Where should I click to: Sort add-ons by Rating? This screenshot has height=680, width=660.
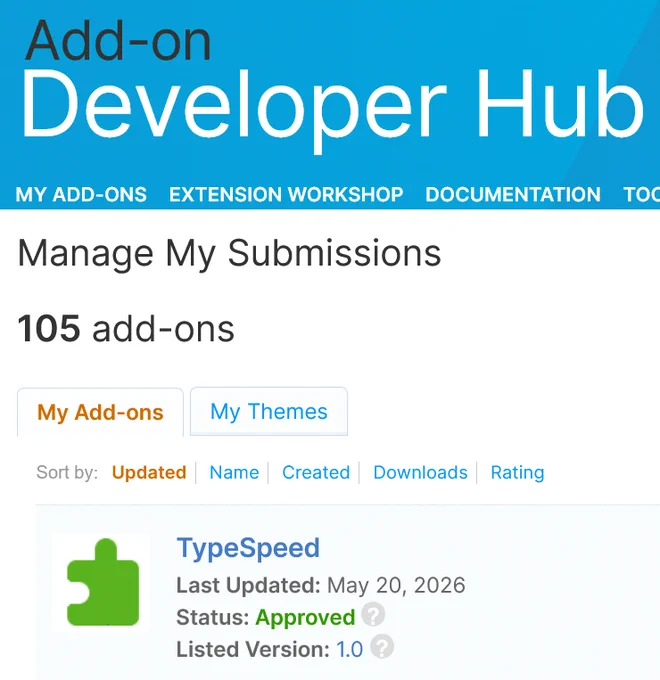(517, 472)
